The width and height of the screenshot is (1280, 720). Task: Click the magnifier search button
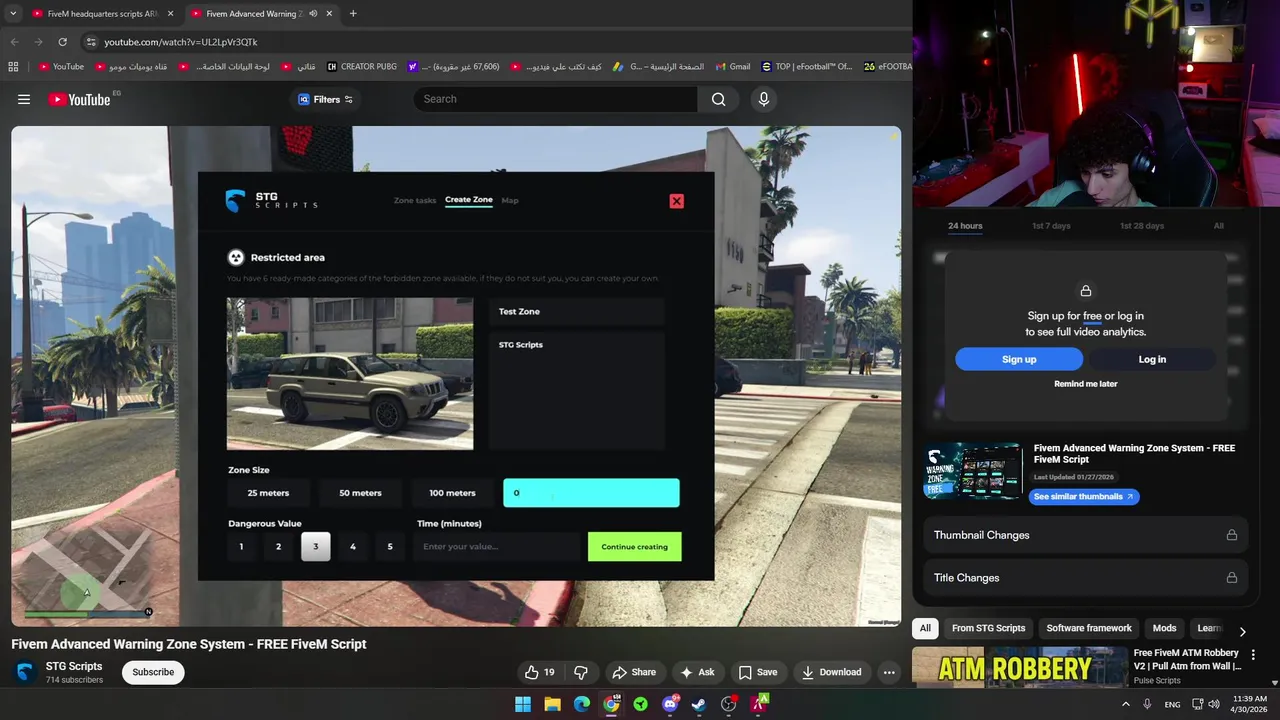click(x=718, y=99)
